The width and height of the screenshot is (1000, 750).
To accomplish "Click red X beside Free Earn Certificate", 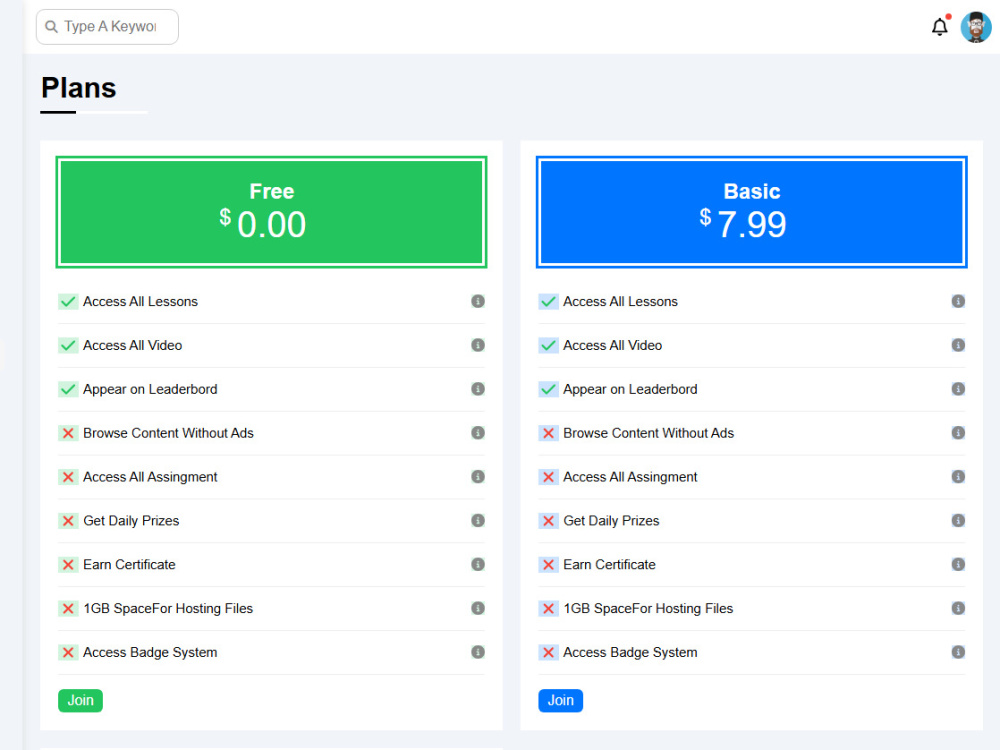I will 68,564.
